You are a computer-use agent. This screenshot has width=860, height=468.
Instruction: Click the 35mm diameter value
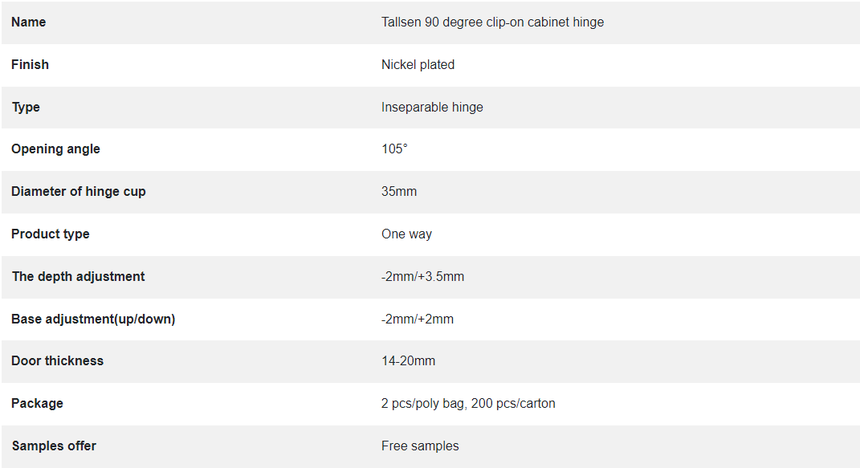(399, 191)
